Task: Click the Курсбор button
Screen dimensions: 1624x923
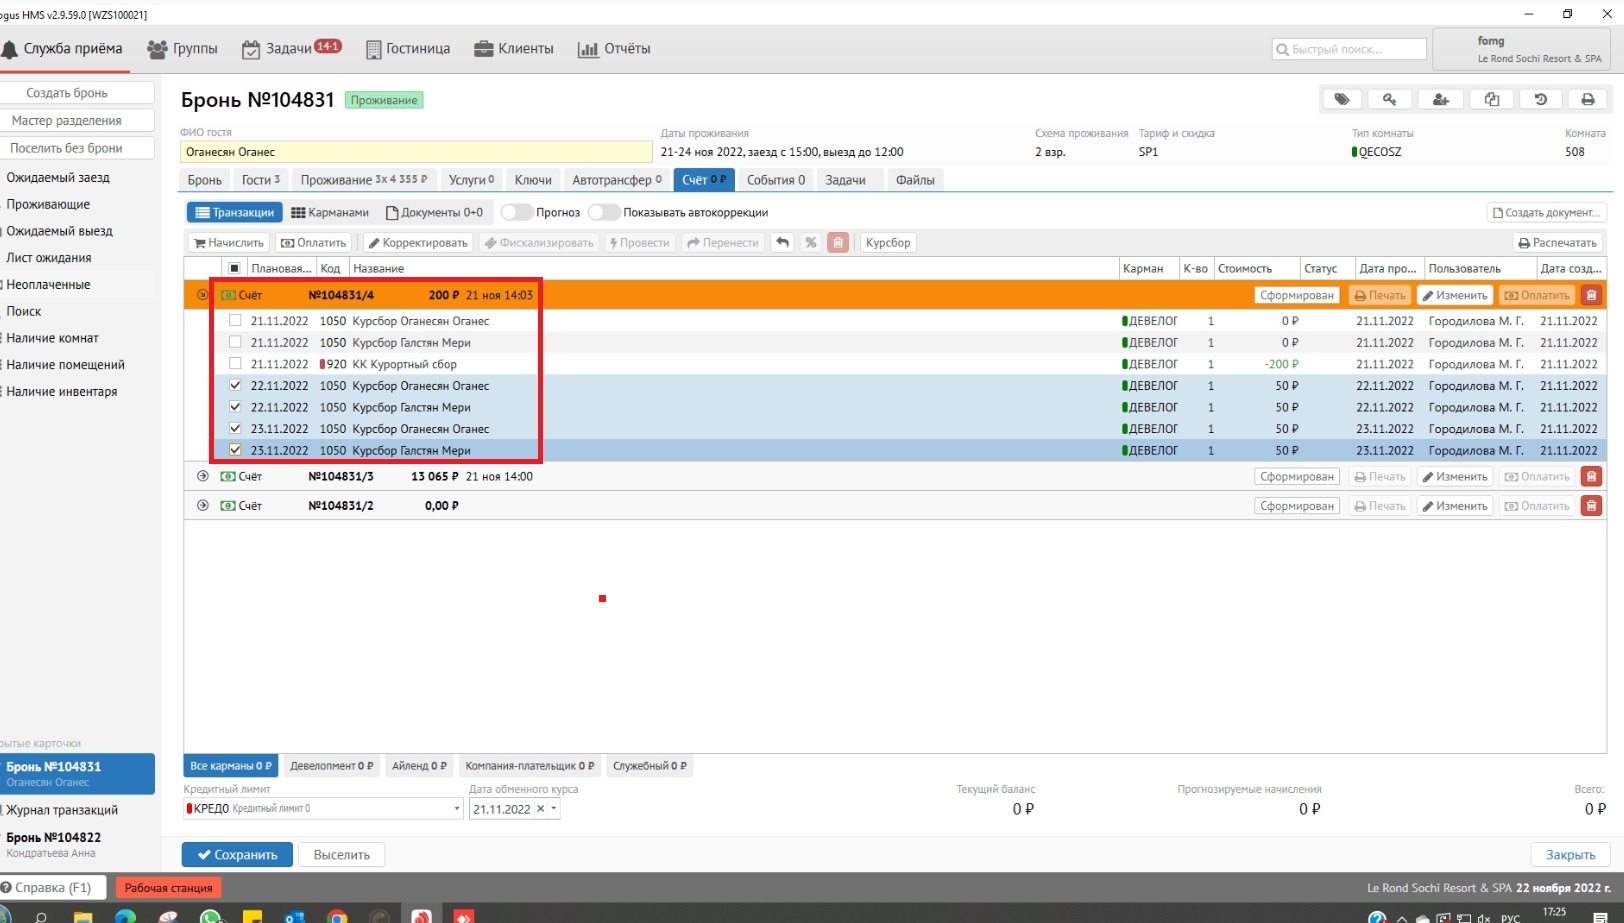Action: click(x=888, y=243)
